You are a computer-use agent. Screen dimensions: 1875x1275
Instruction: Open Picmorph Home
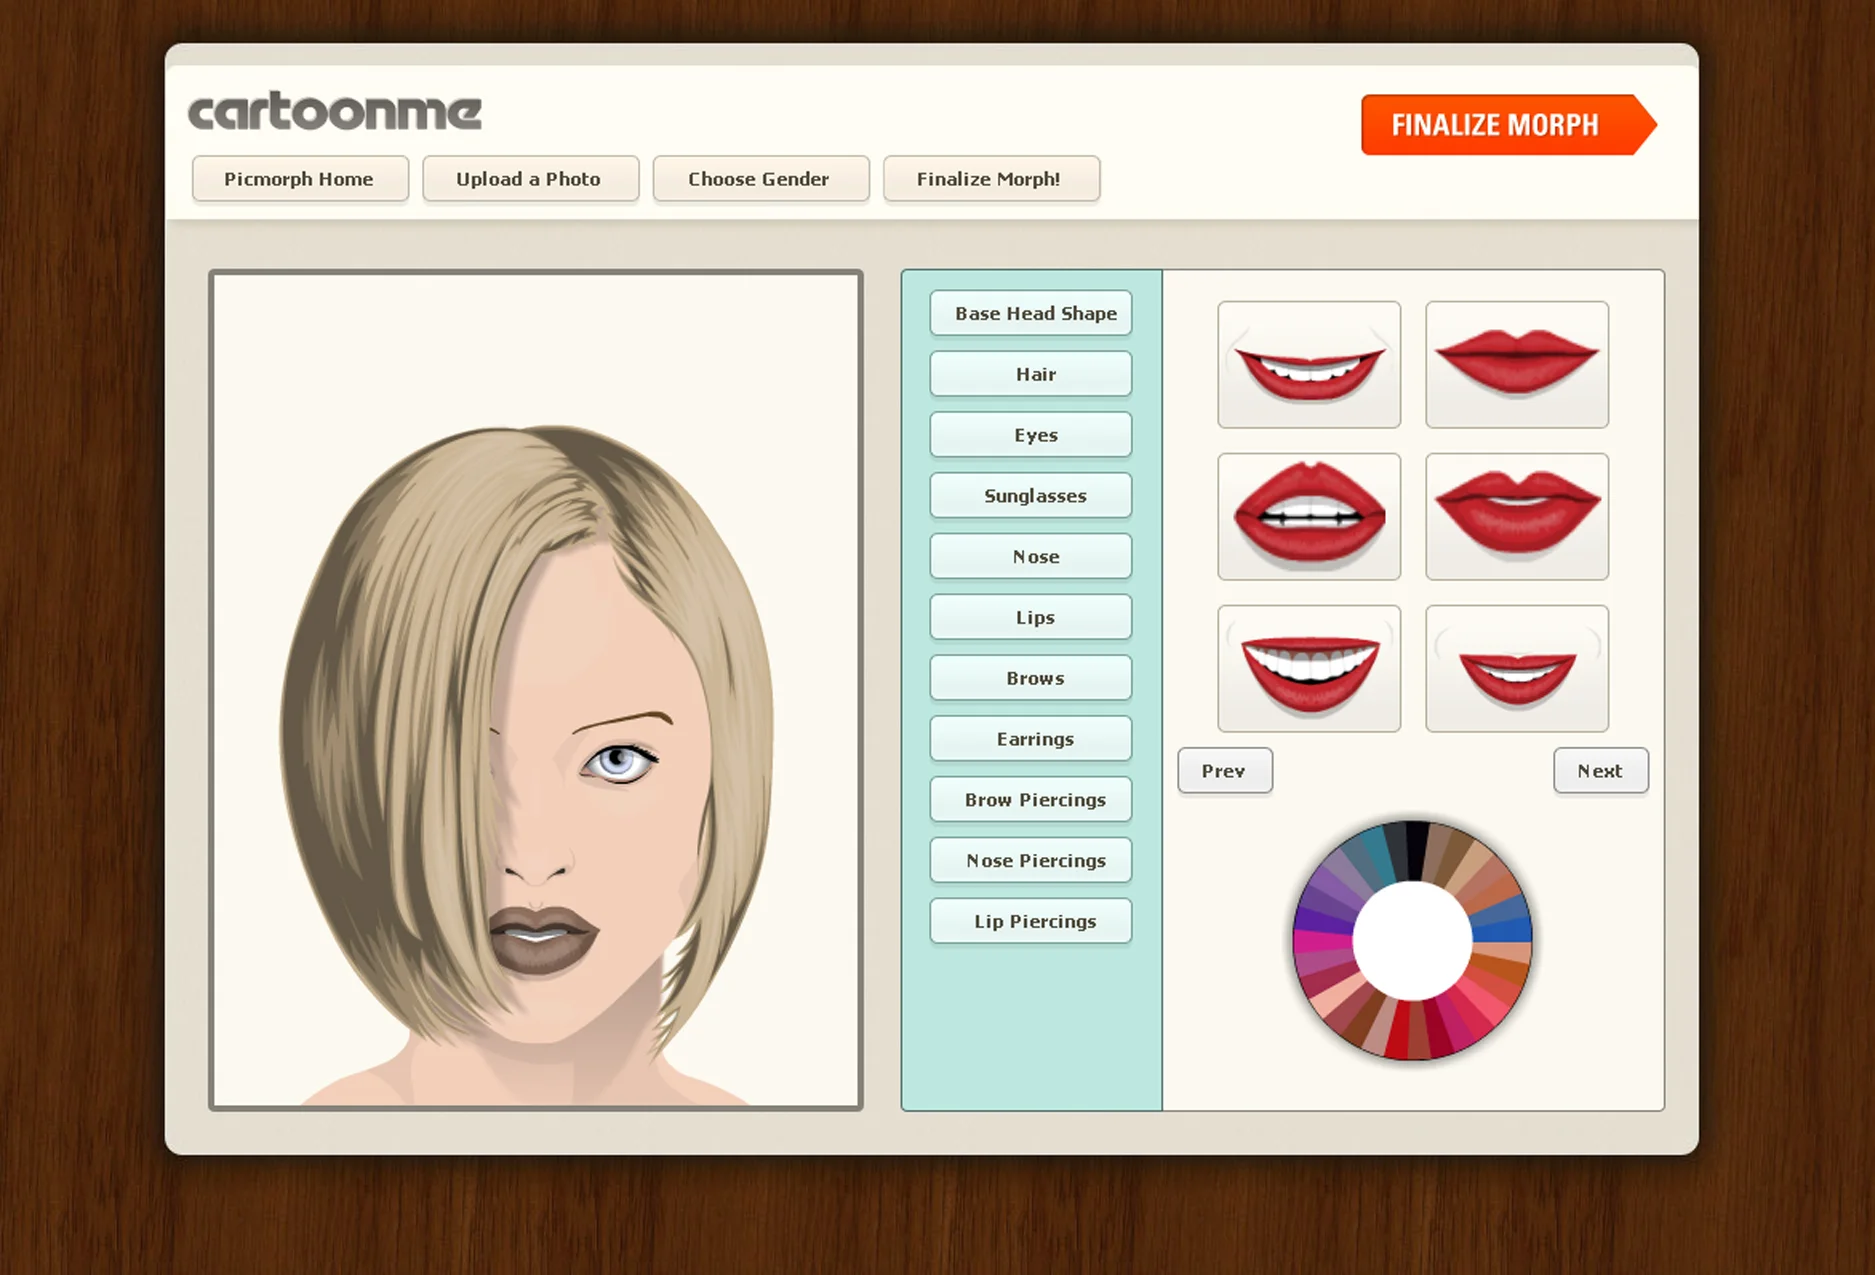[x=300, y=179]
